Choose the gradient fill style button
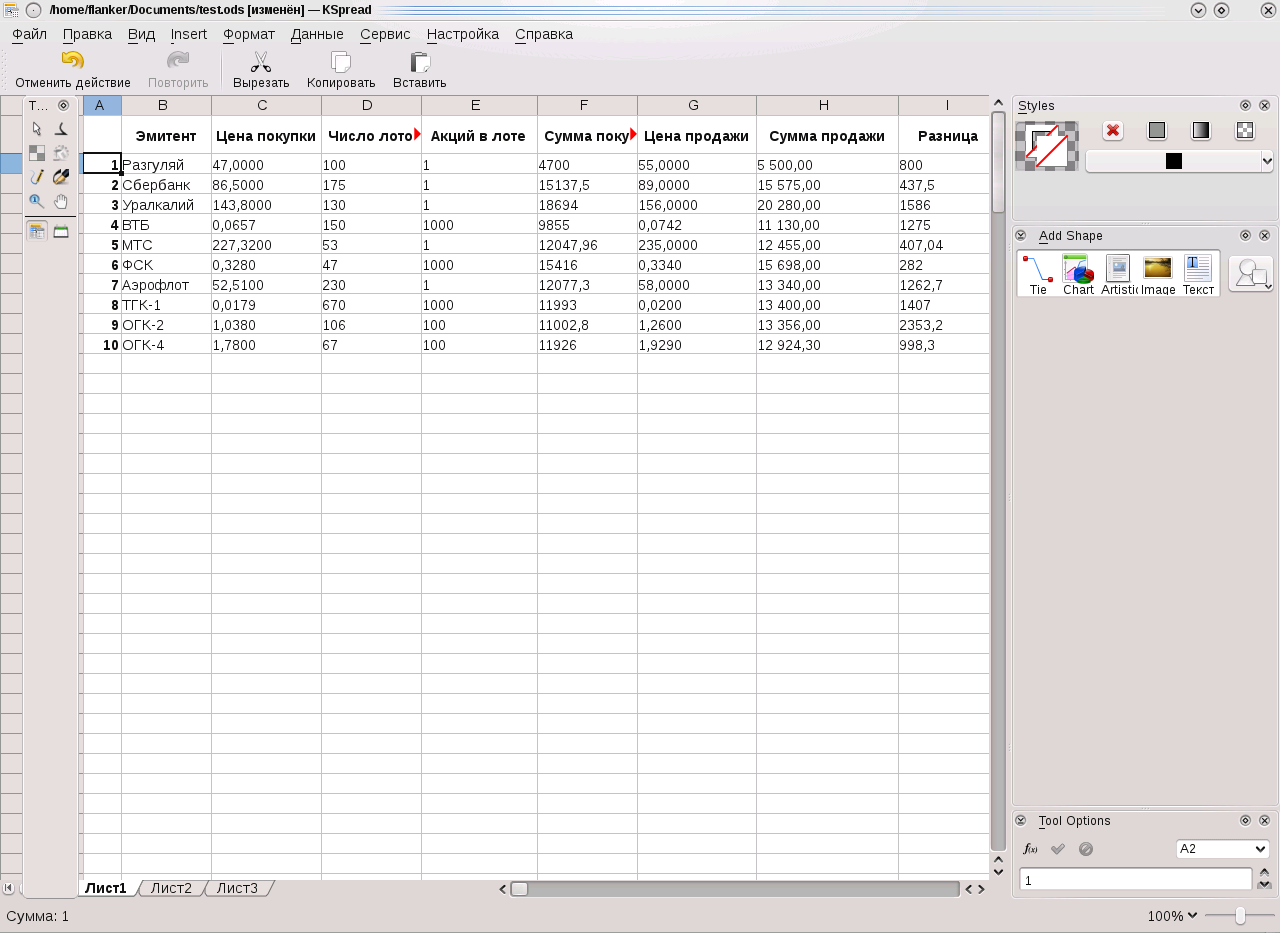Screen dimensions: 1280x933 [1201, 130]
